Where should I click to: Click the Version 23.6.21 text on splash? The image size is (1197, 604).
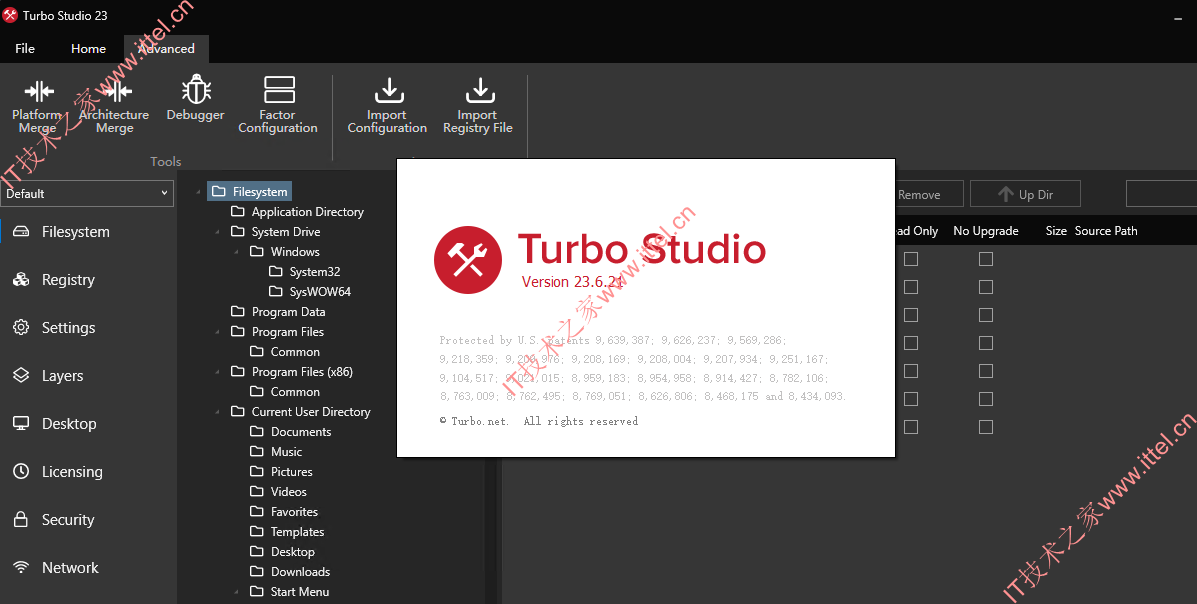(x=572, y=282)
